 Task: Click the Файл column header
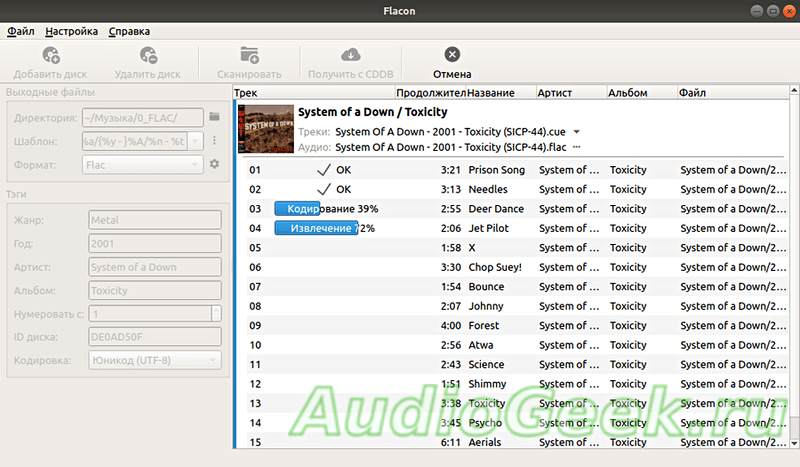point(733,92)
